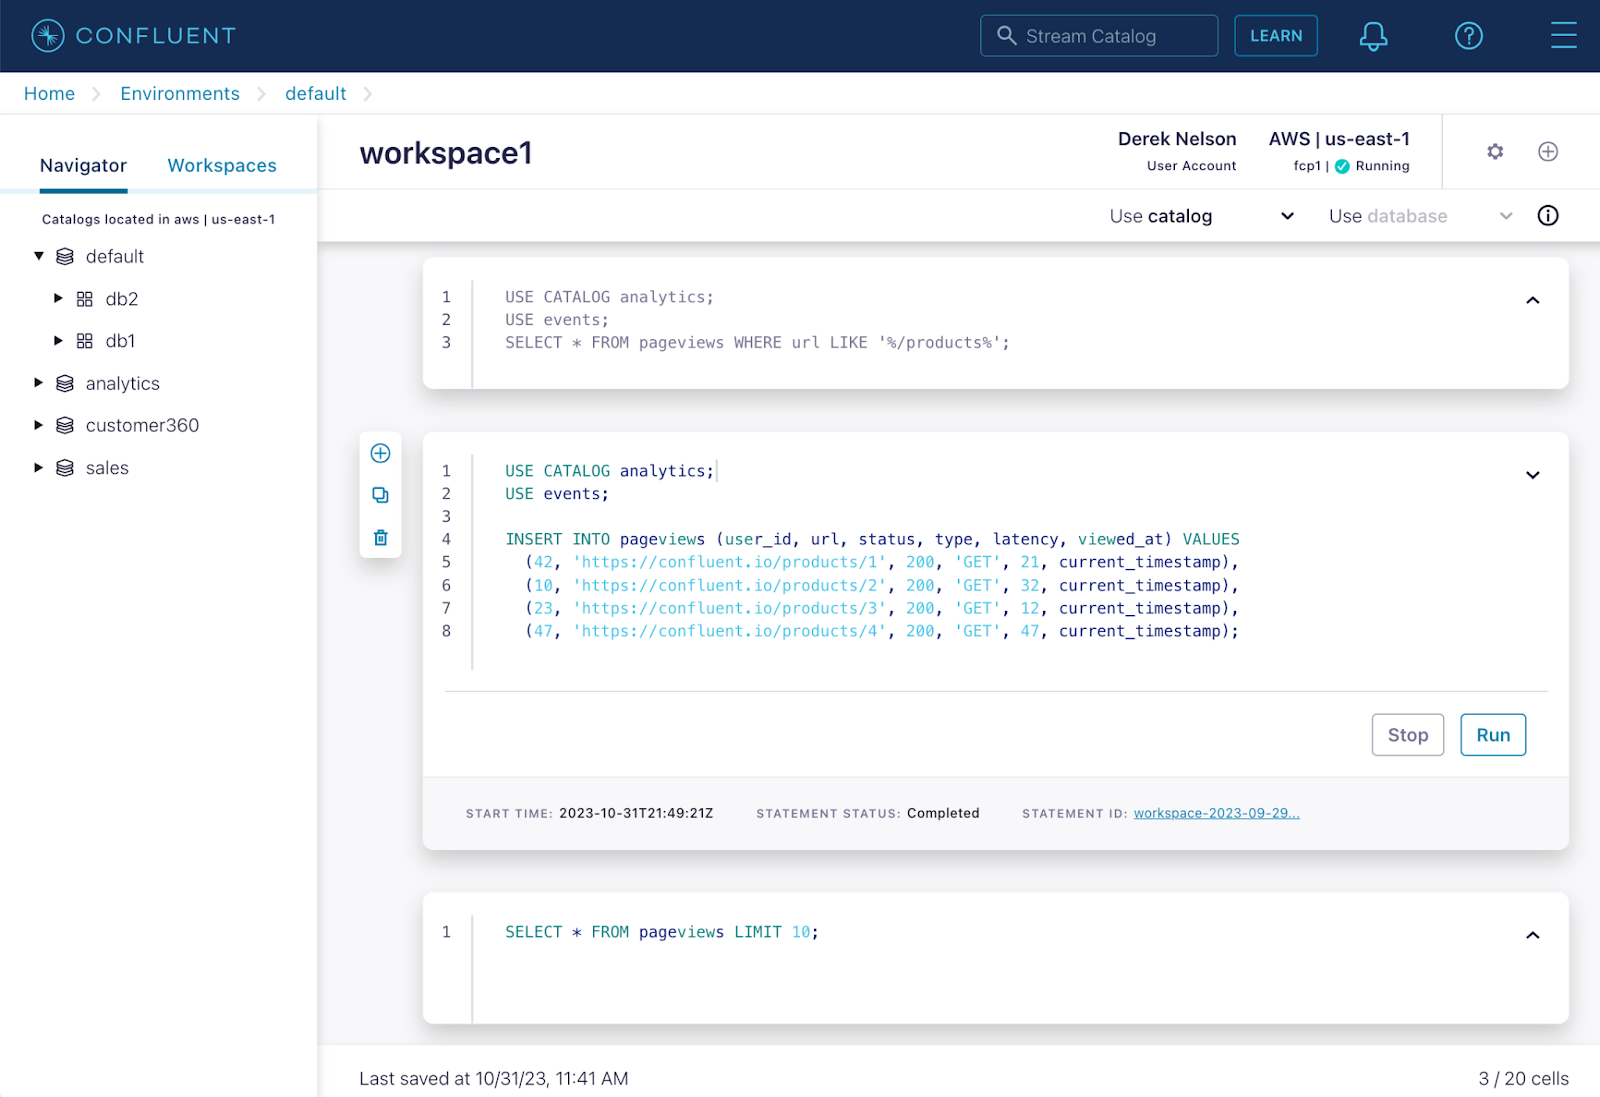Click the LEARN button
The width and height of the screenshot is (1600, 1097).
click(x=1276, y=36)
